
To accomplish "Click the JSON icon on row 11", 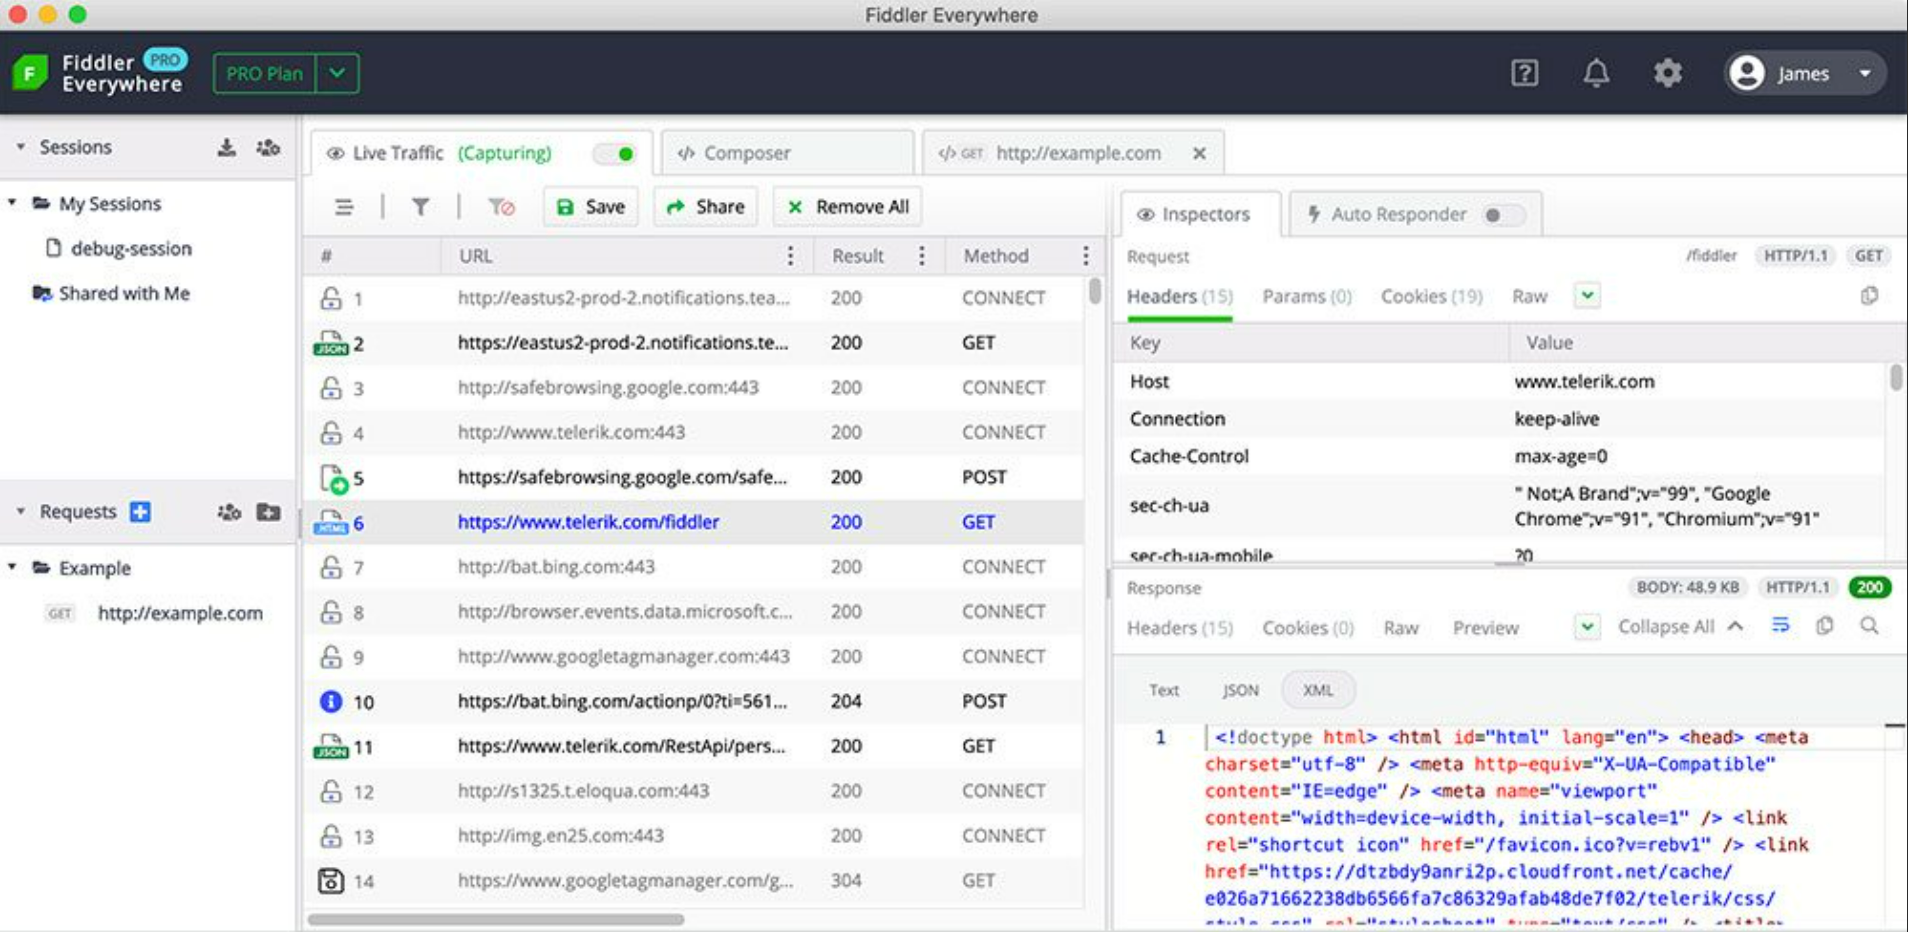I will (330, 746).
